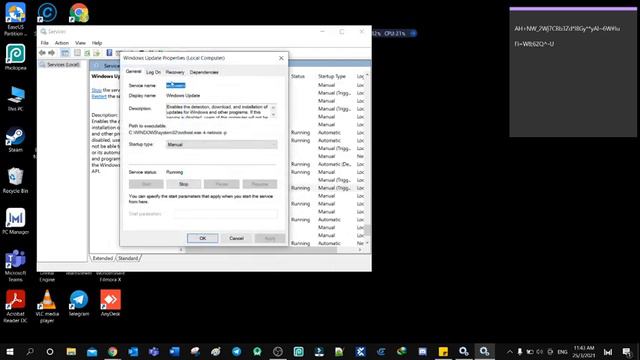Click the highlighted Service name field
The height and width of the screenshot is (360, 640).
176,85
